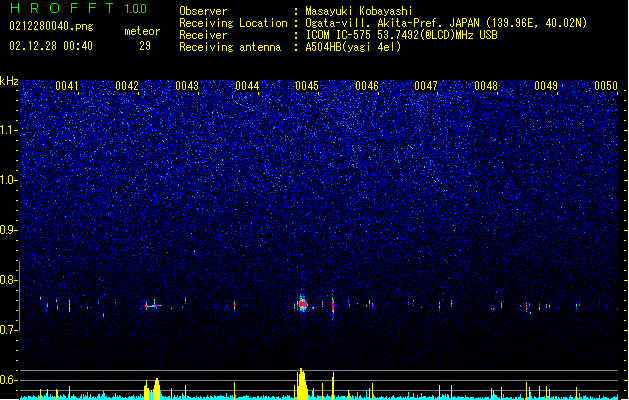Click the timestamp 02.12.28 00:40
The image size is (629, 400).
tap(51, 46)
